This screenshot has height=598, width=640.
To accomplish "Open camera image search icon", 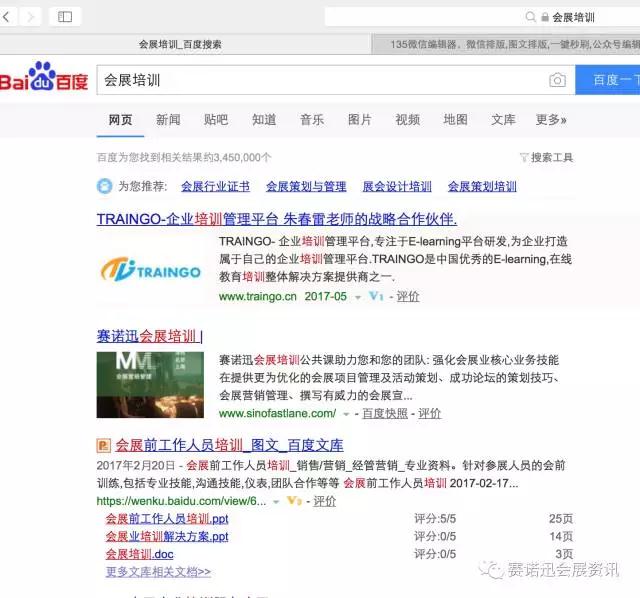I will coord(557,80).
